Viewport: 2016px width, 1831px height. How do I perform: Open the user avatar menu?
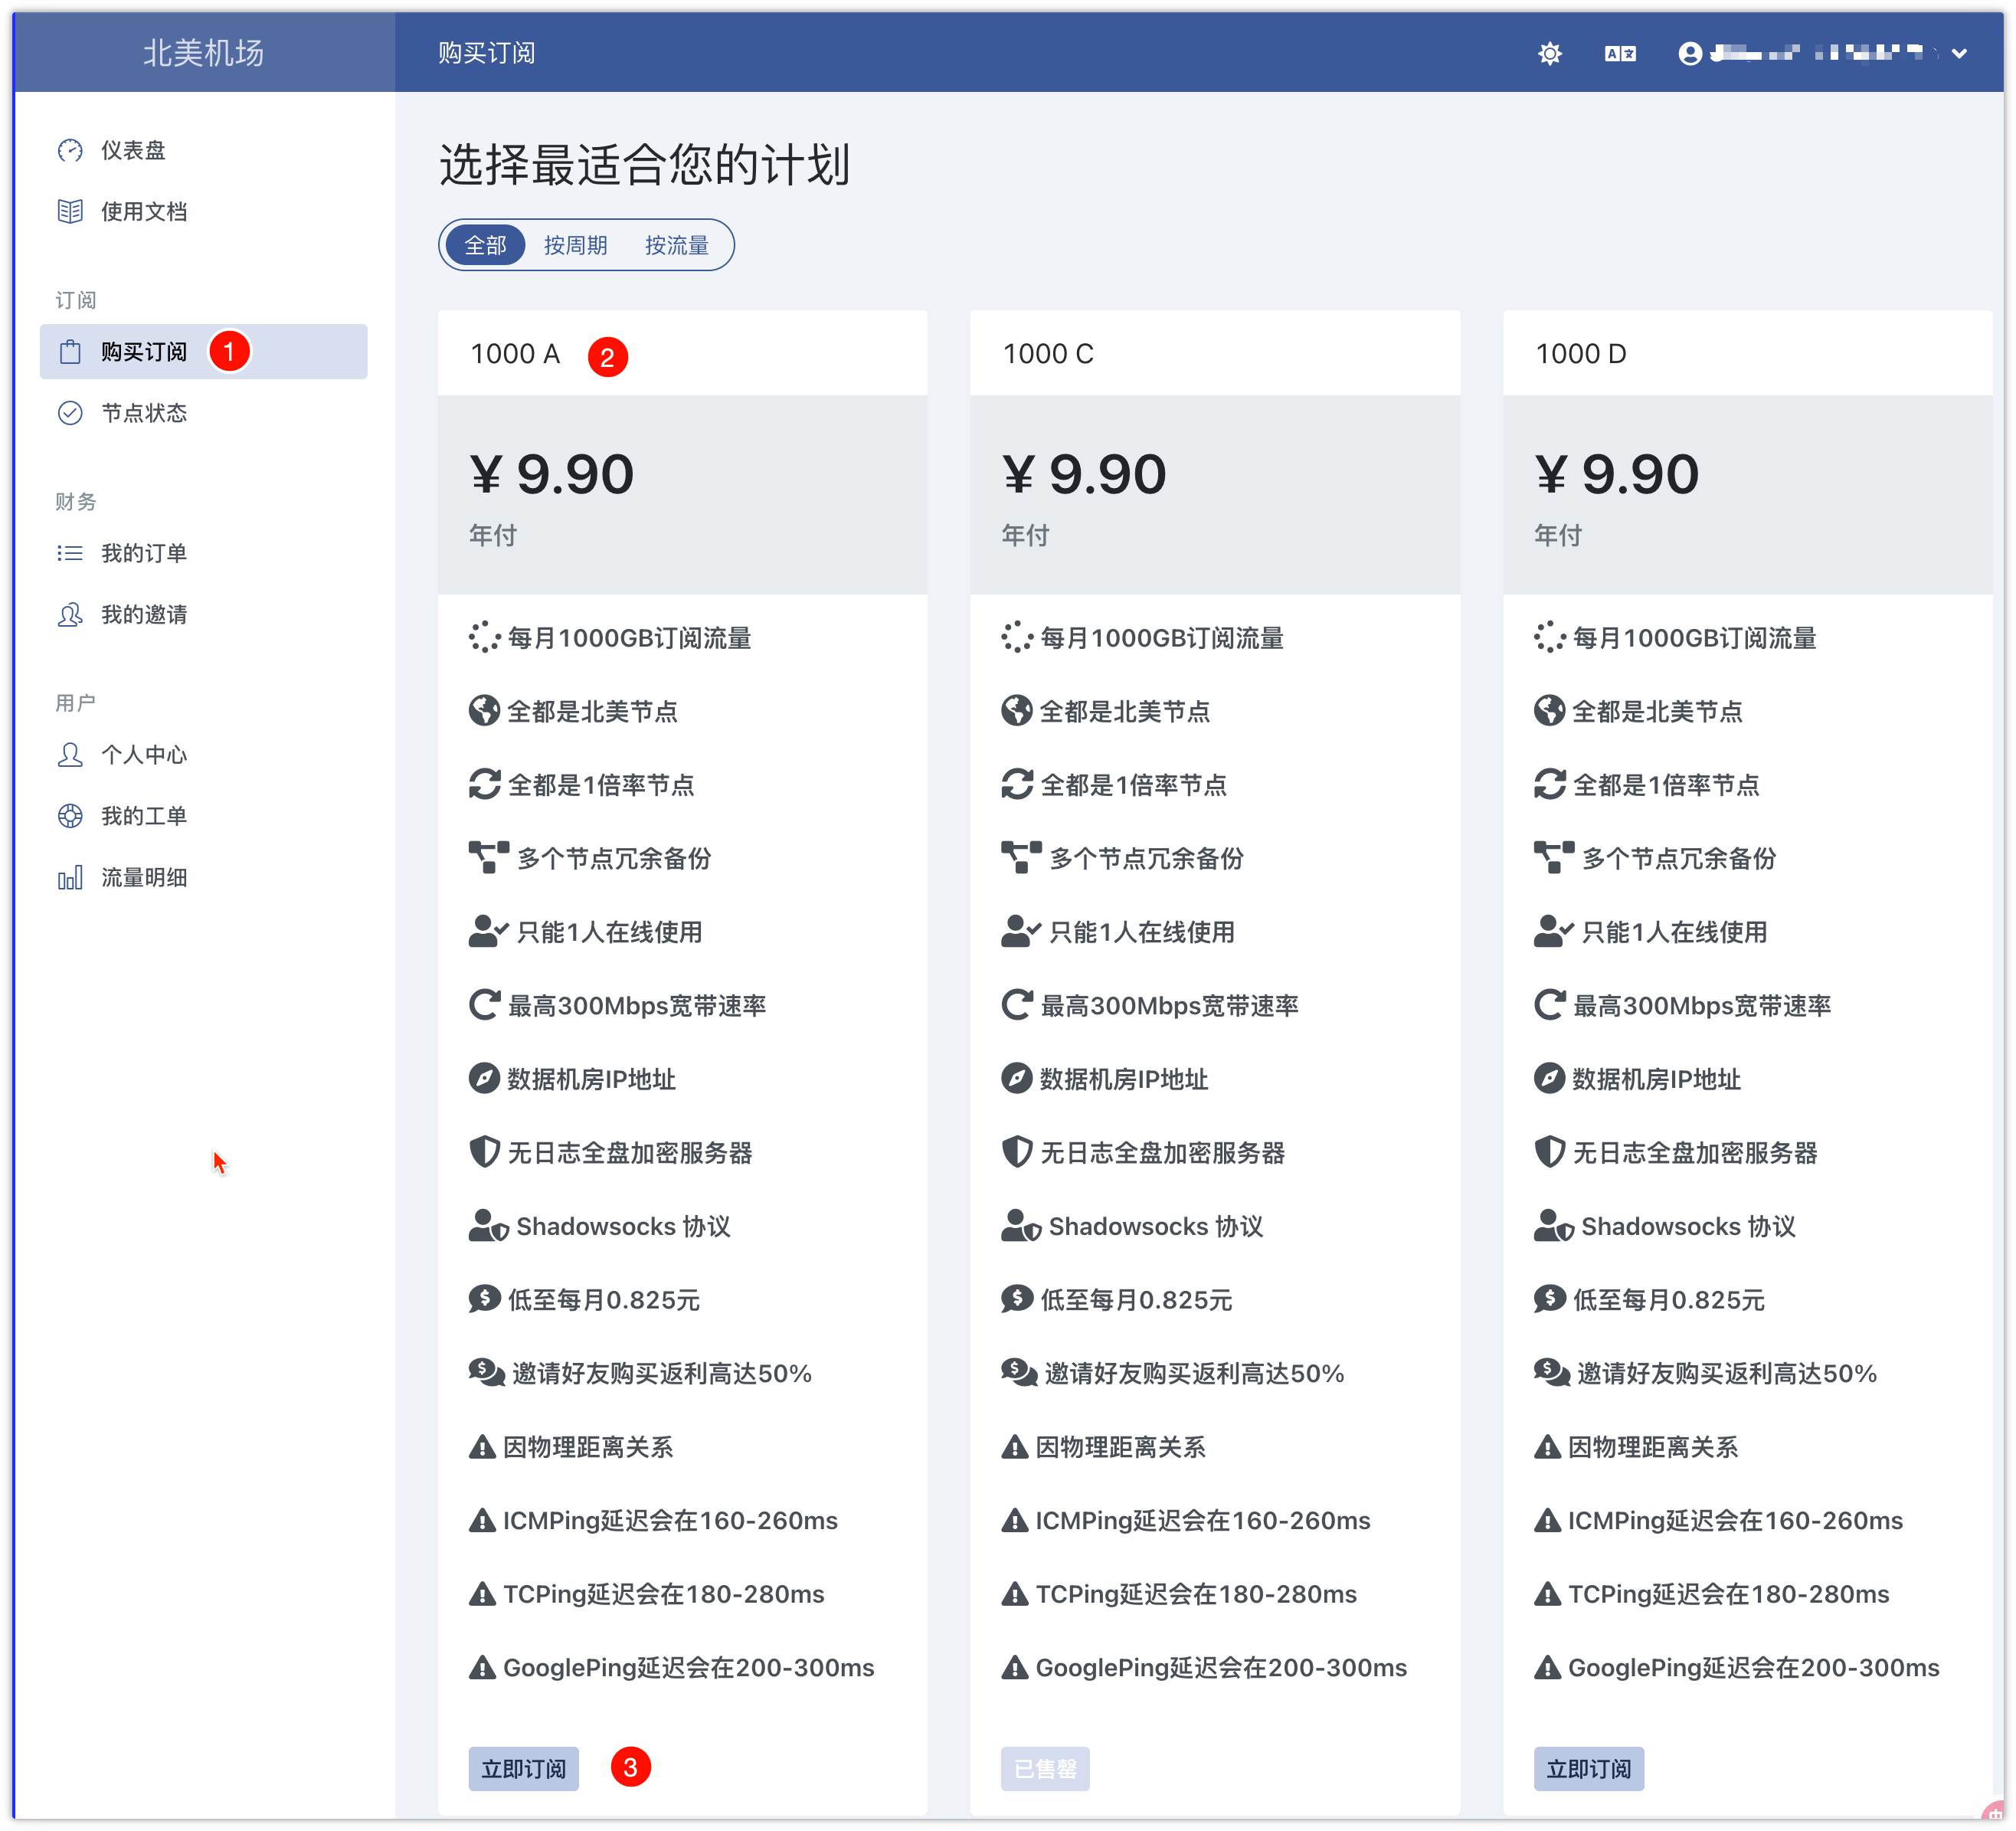tap(1690, 53)
